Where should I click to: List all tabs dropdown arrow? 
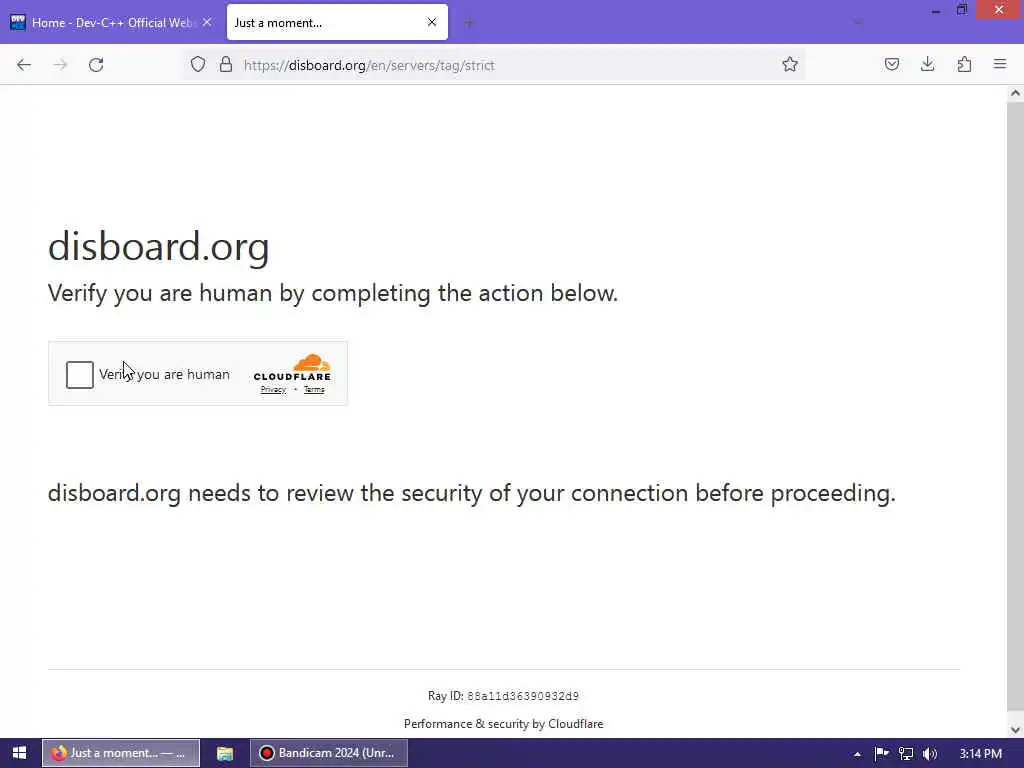pyautogui.click(x=857, y=23)
